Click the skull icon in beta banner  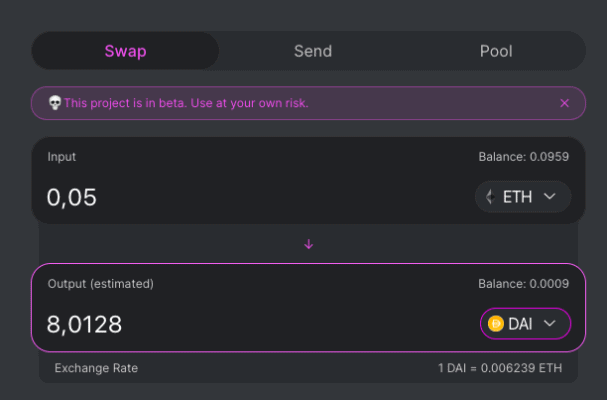[55, 103]
